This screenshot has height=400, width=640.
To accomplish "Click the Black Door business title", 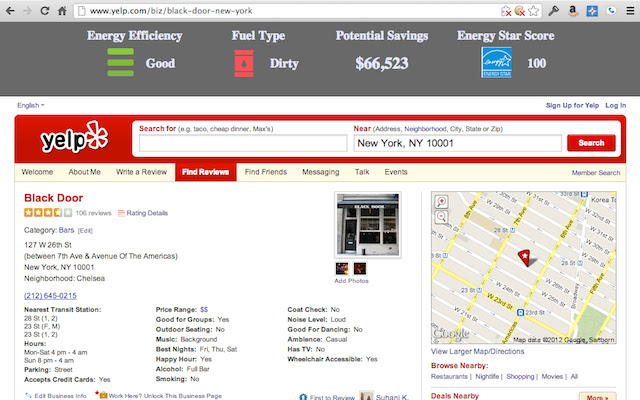I will tap(53, 198).
